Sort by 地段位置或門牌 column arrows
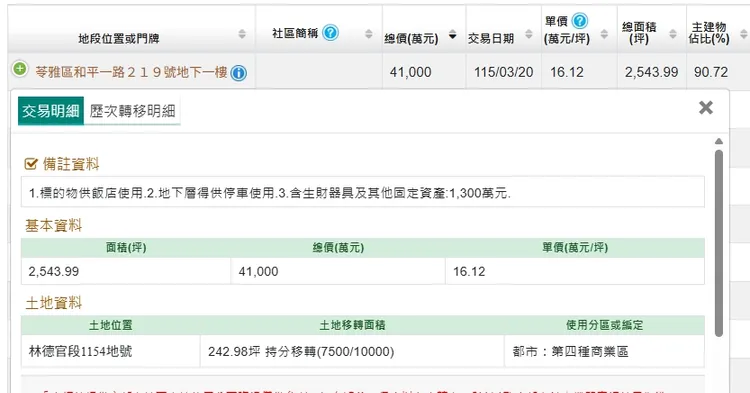Screen dimensions: 750x393 (x=242, y=34)
